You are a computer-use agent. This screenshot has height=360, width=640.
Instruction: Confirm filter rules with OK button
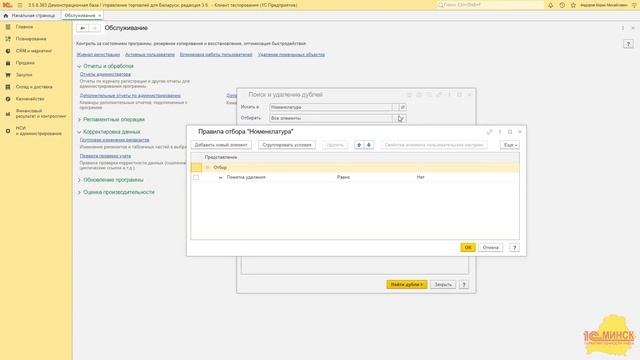tap(468, 248)
